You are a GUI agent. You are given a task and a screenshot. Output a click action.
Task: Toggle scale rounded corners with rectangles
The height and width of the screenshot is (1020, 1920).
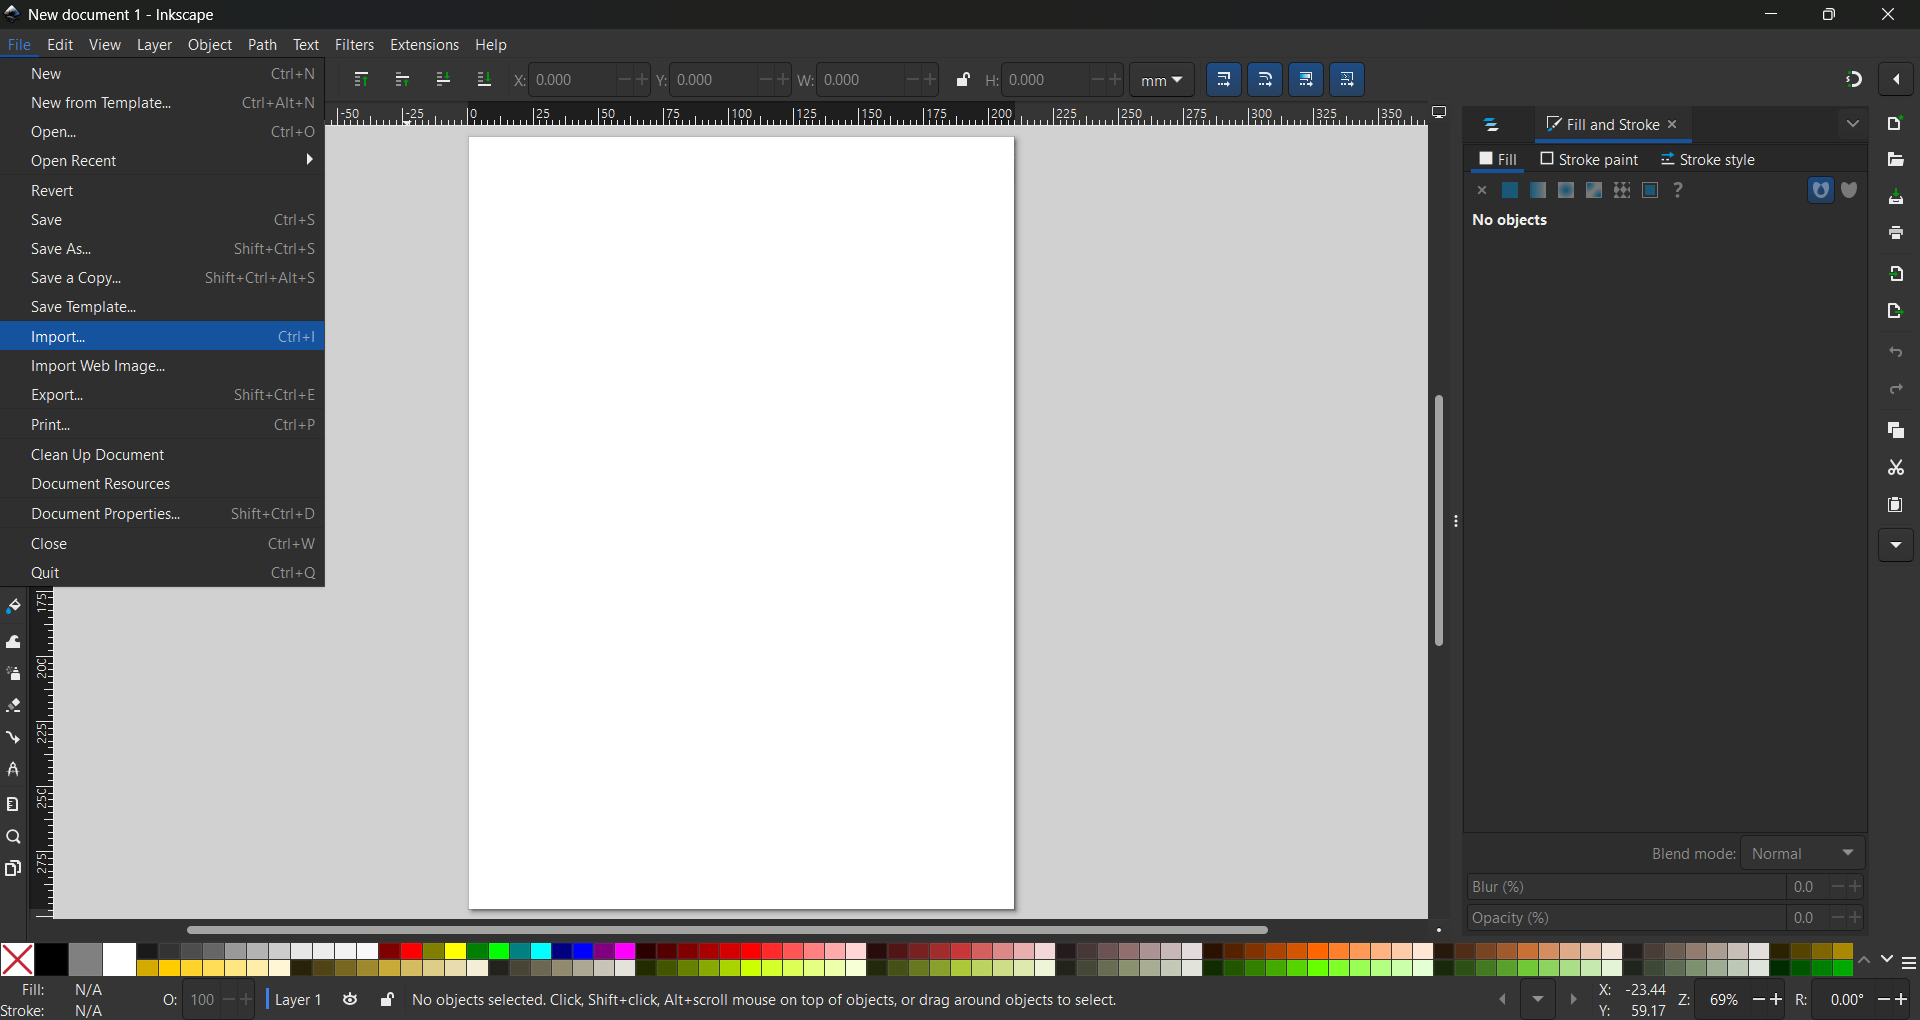[x=1265, y=80]
